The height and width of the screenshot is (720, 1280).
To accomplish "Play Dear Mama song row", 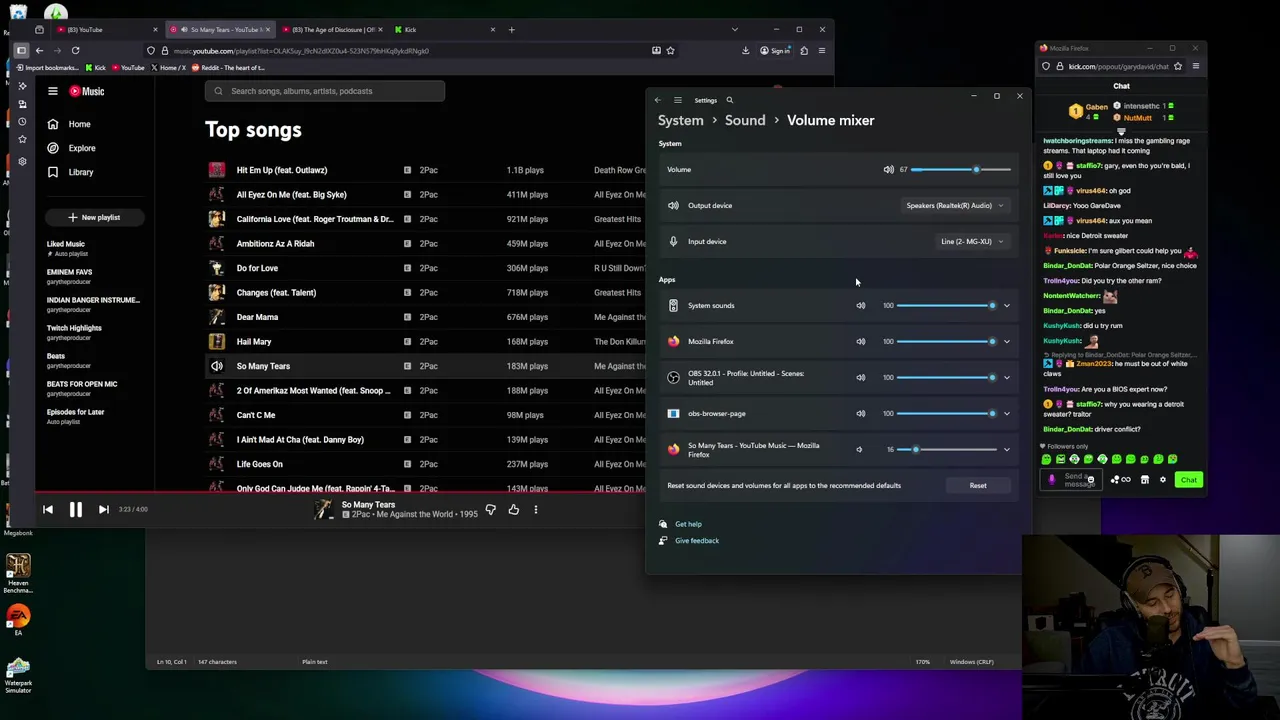I will tap(257, 317).
